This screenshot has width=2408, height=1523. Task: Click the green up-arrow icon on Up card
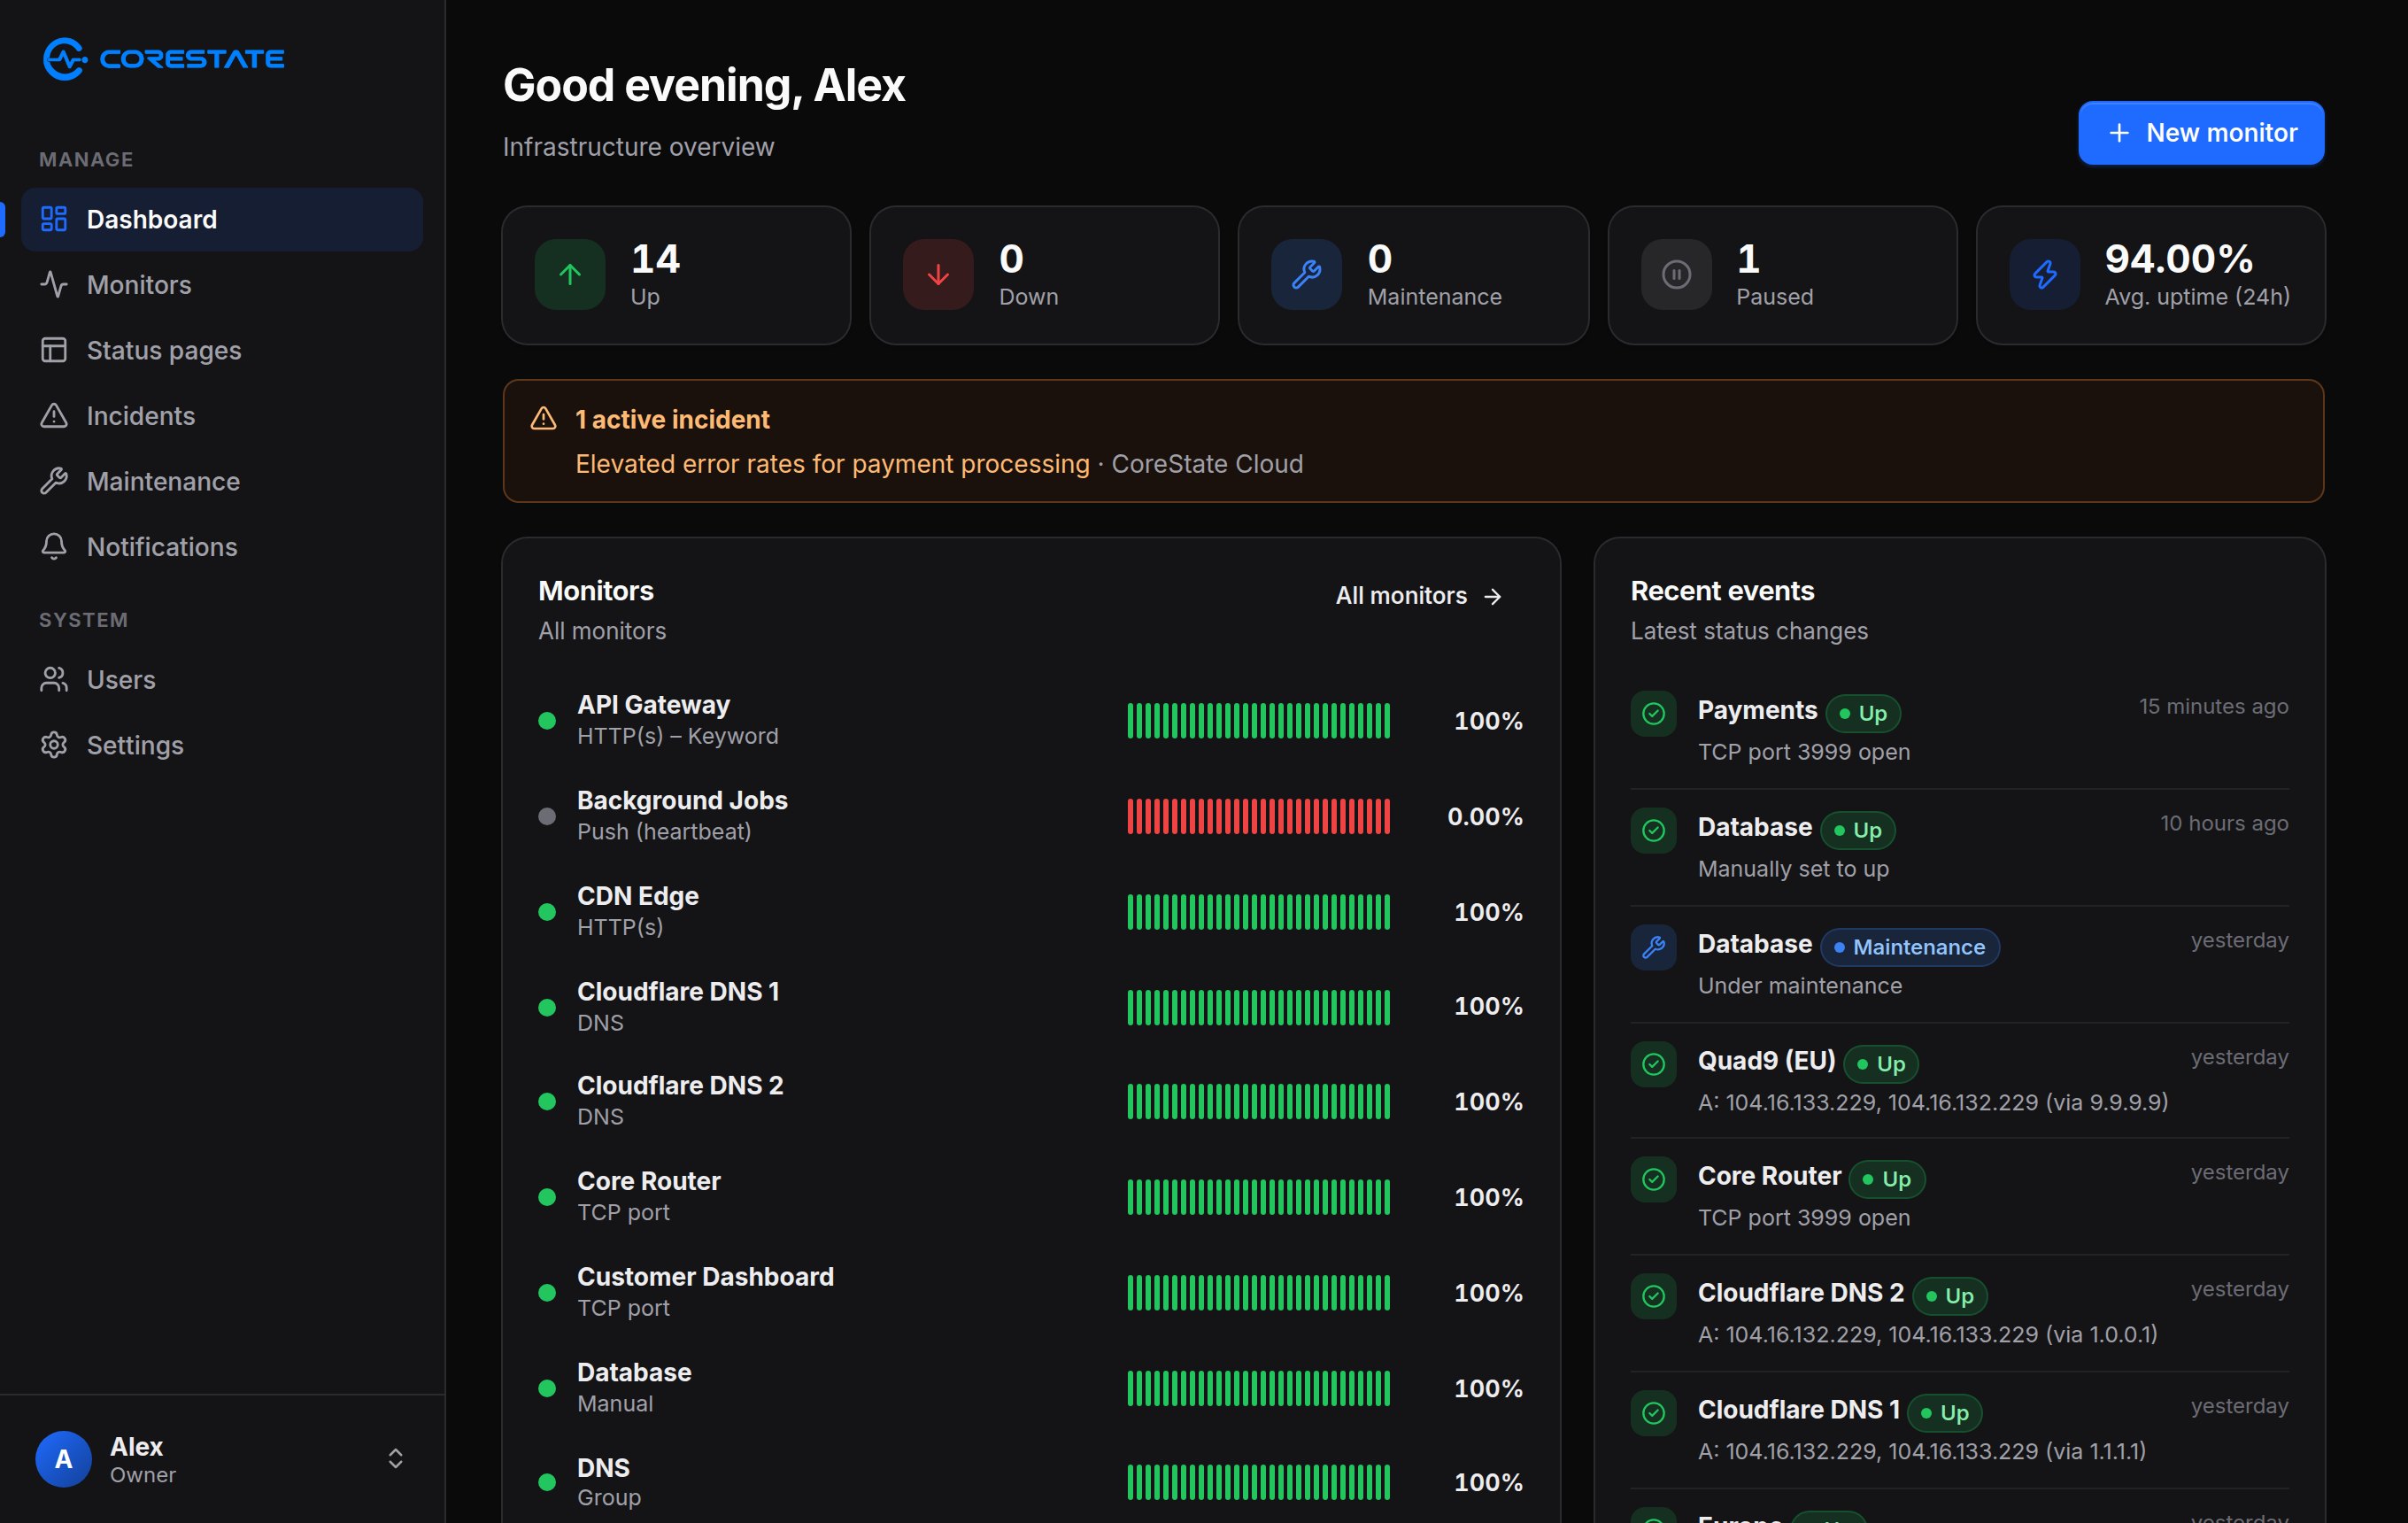click(x=570, y=275)
